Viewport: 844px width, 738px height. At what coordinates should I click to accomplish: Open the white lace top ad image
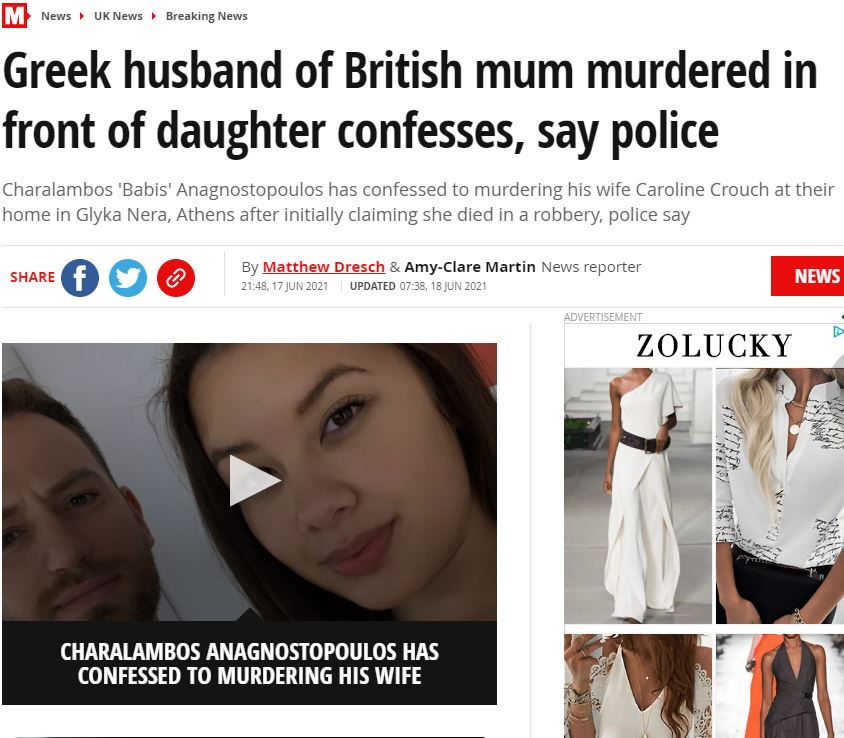point(638,686)
